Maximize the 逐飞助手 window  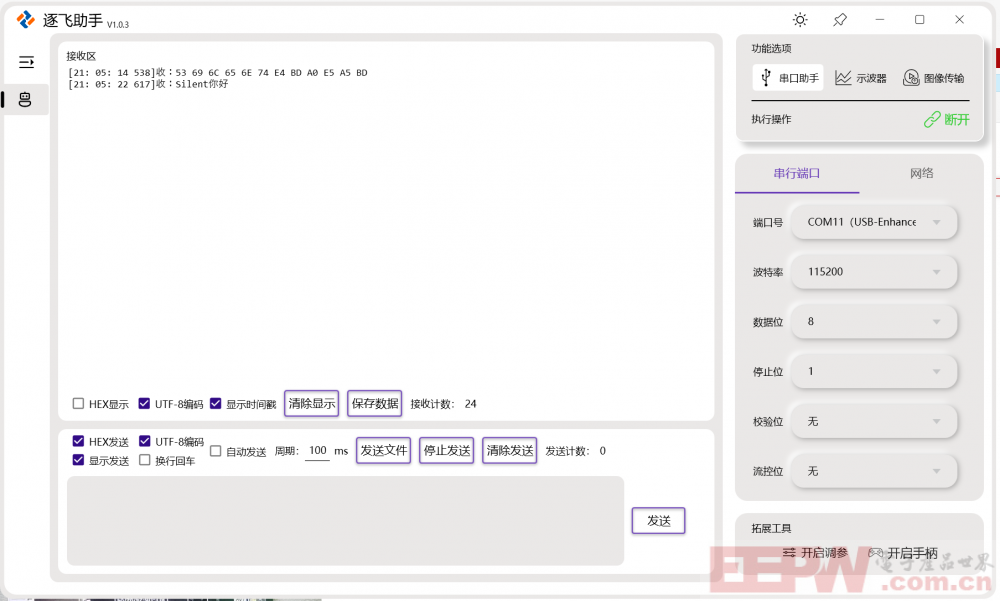(920, 20)
